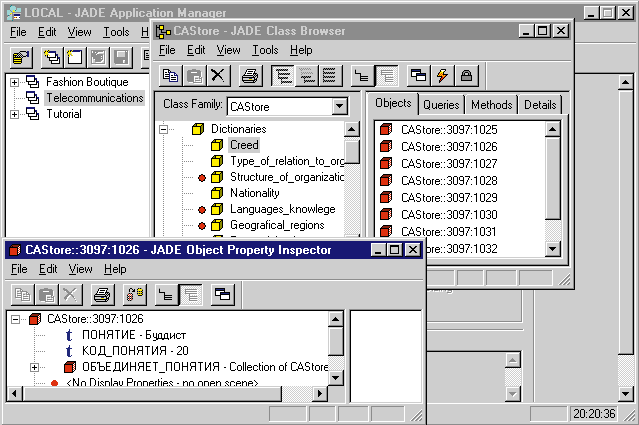This screenshot has height=425, width=639.
Task: Click Objects list scrollbar down arrow
Action: (x=553, y=249)
